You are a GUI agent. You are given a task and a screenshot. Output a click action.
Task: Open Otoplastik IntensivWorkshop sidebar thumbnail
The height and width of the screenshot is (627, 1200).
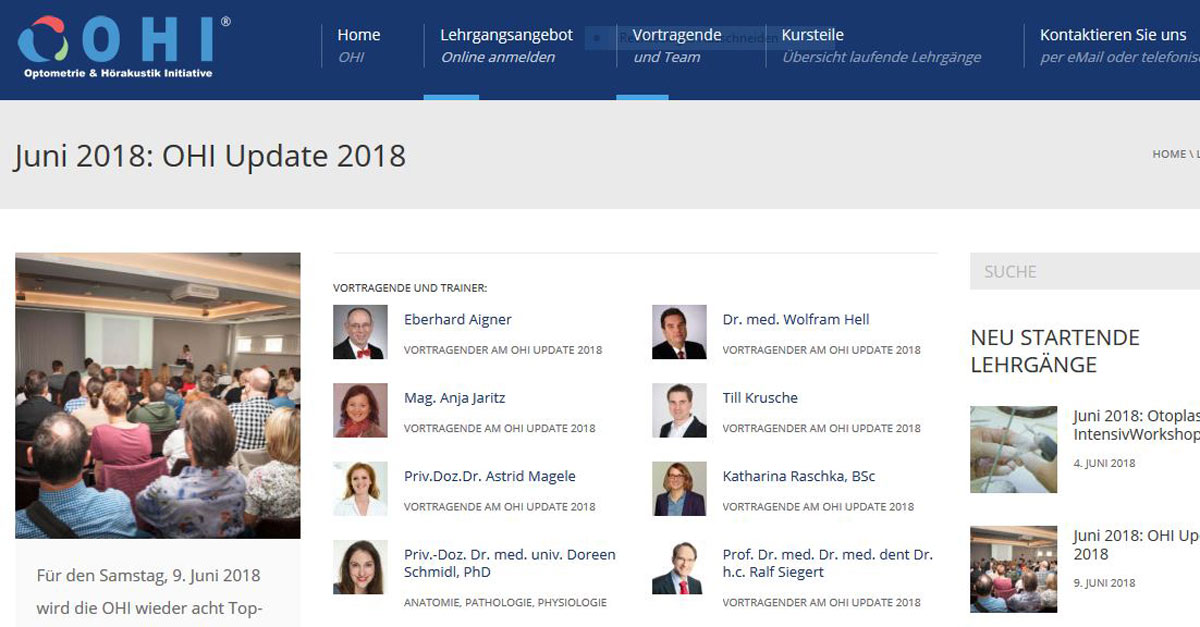pyautogui.click(x=1013, y=449)
